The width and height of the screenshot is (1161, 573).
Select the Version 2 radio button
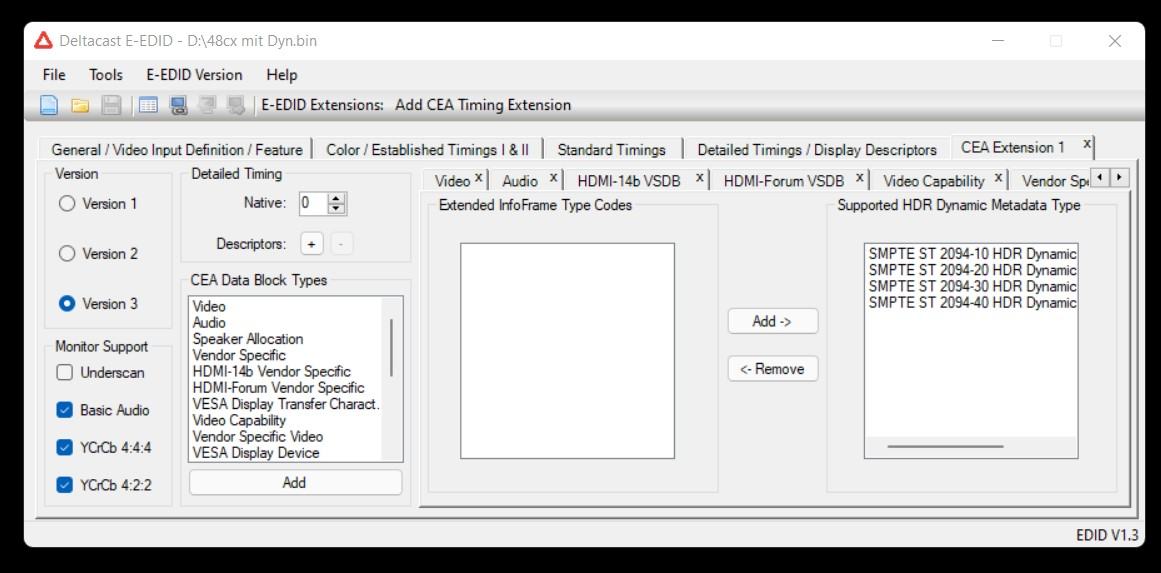[67, 254]
